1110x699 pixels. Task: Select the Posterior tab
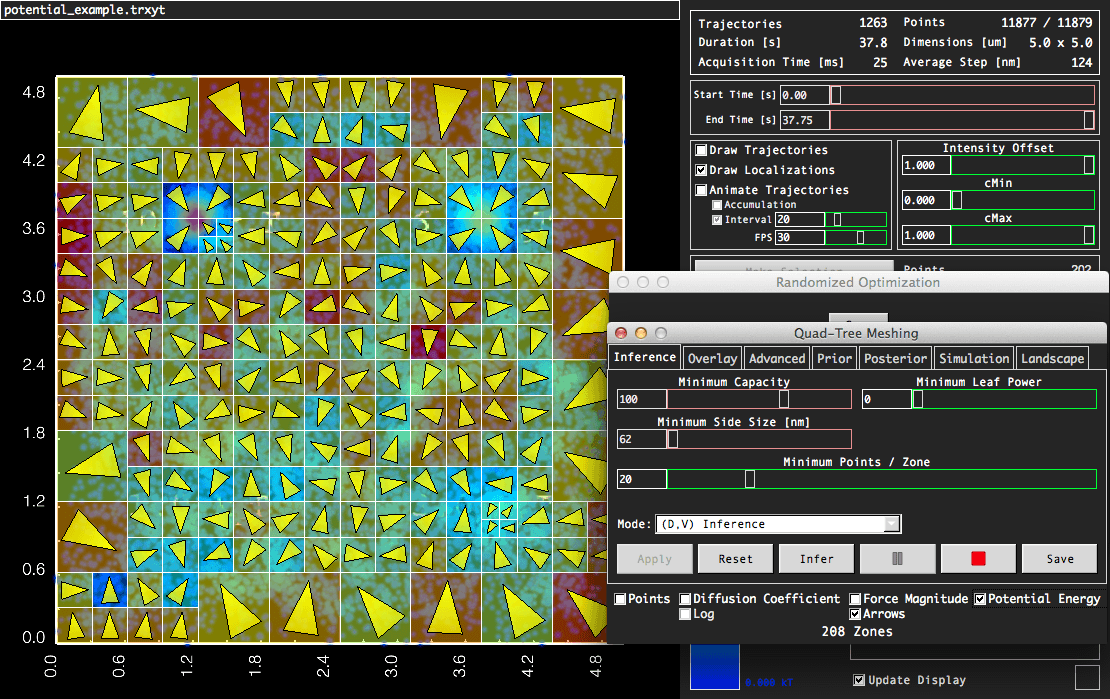[896, 358]
